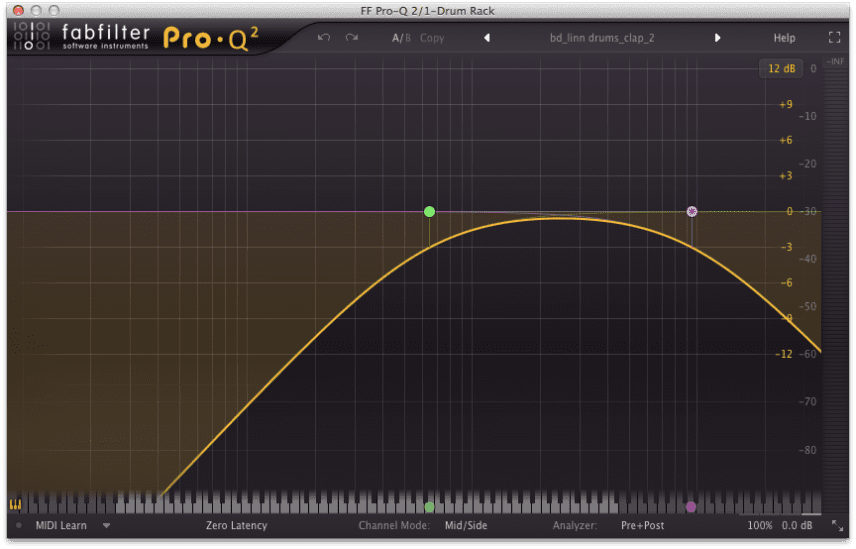Go to the previous preset arrow
This screenshot has height=549, width=856.
point(487,38)
